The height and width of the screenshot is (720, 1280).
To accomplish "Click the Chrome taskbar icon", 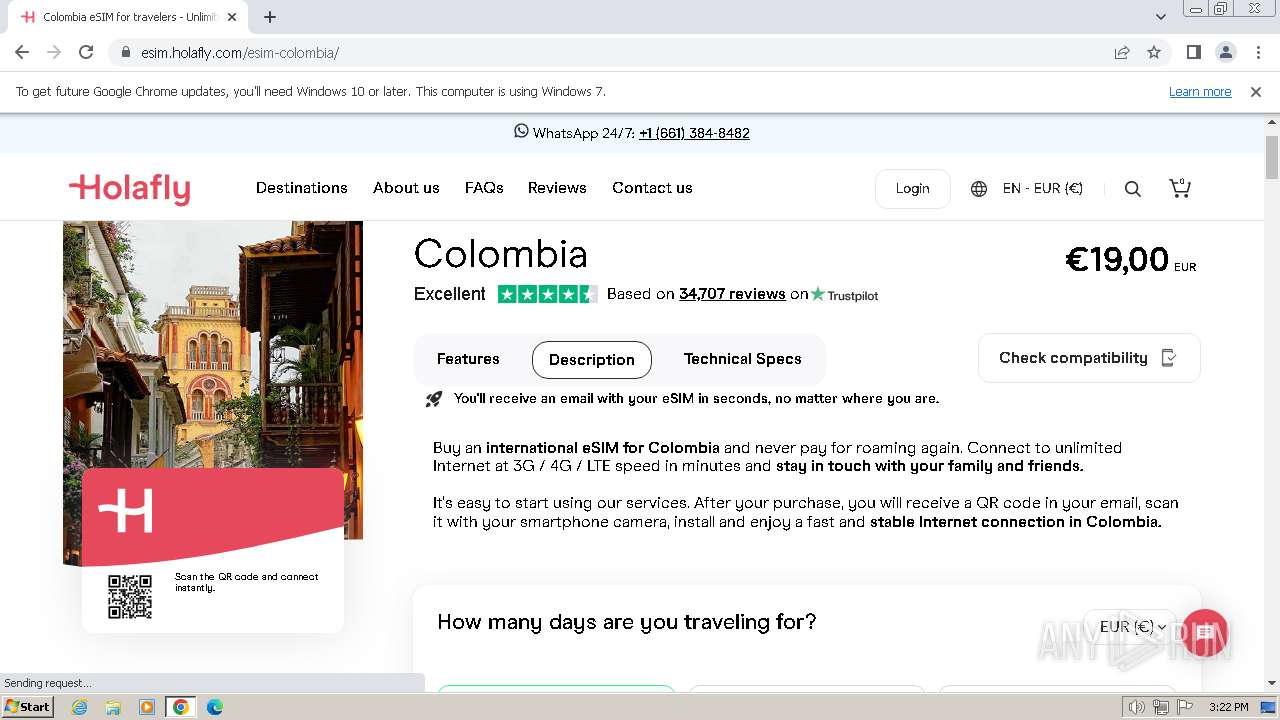I will pos(181,707).
